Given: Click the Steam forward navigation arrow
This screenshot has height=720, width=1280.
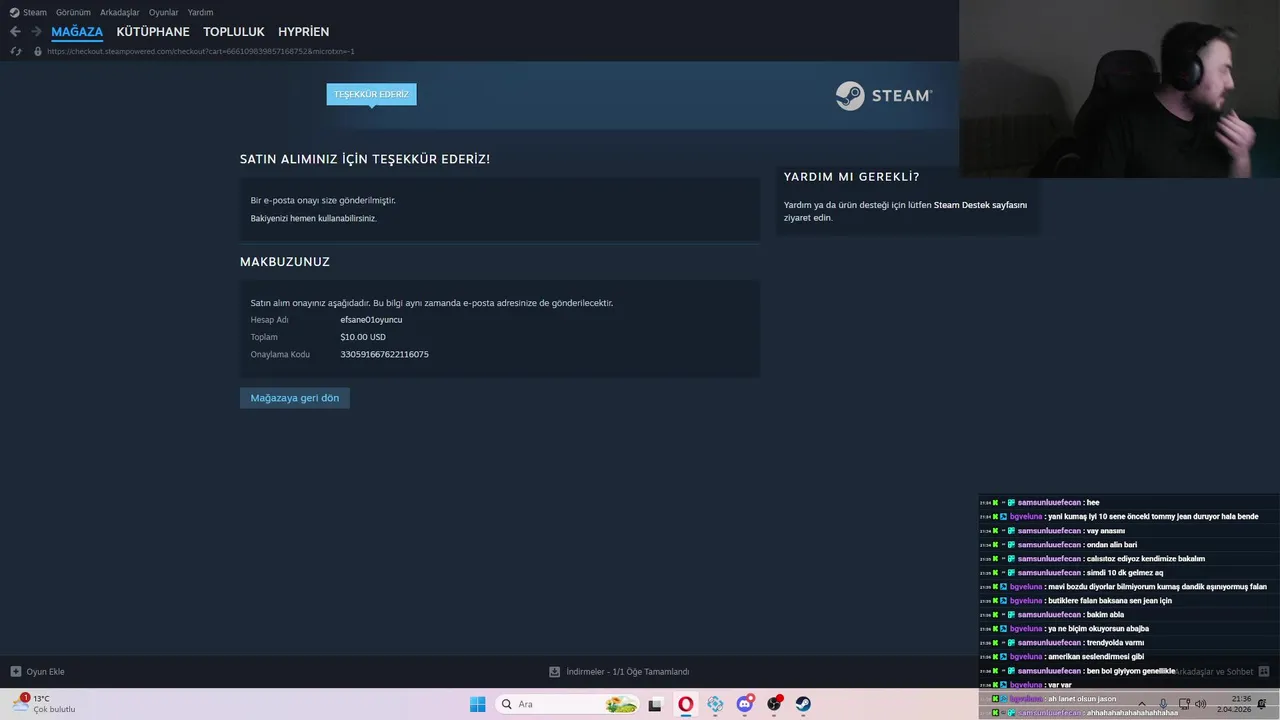Looking at the screenshot, I should click(36, 32).
